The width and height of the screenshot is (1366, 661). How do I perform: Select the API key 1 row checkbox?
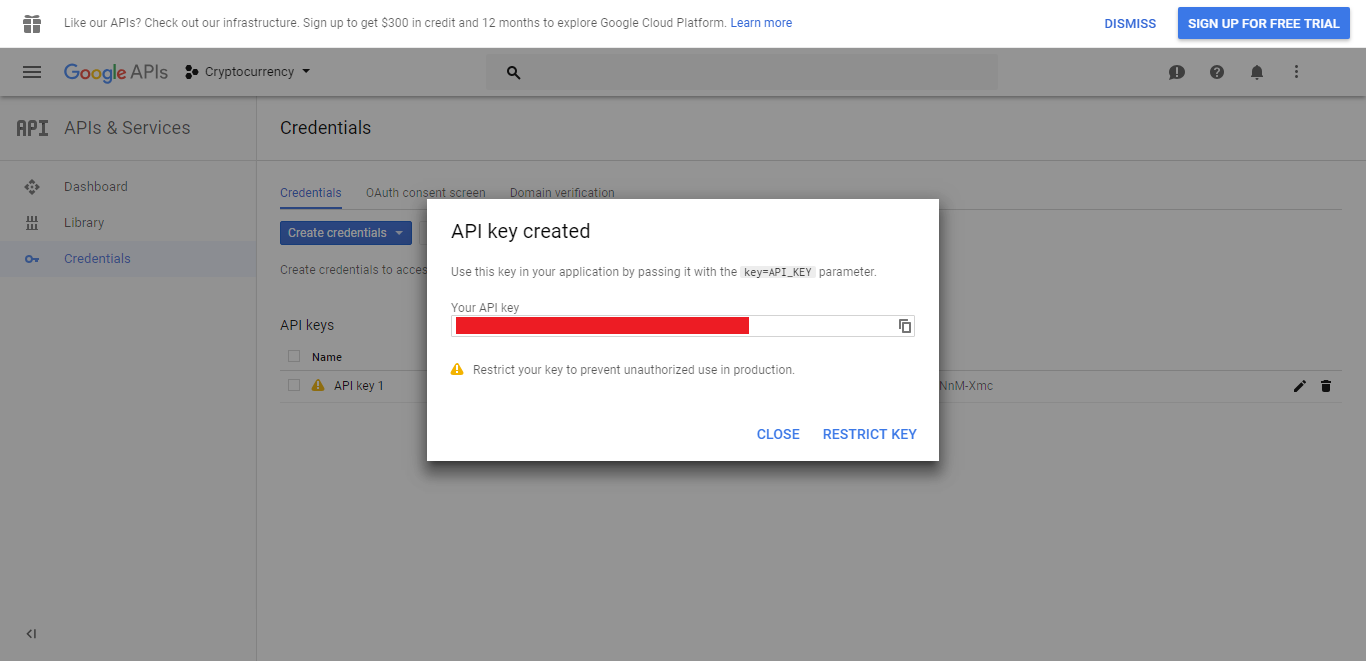(x=293, y=384)
